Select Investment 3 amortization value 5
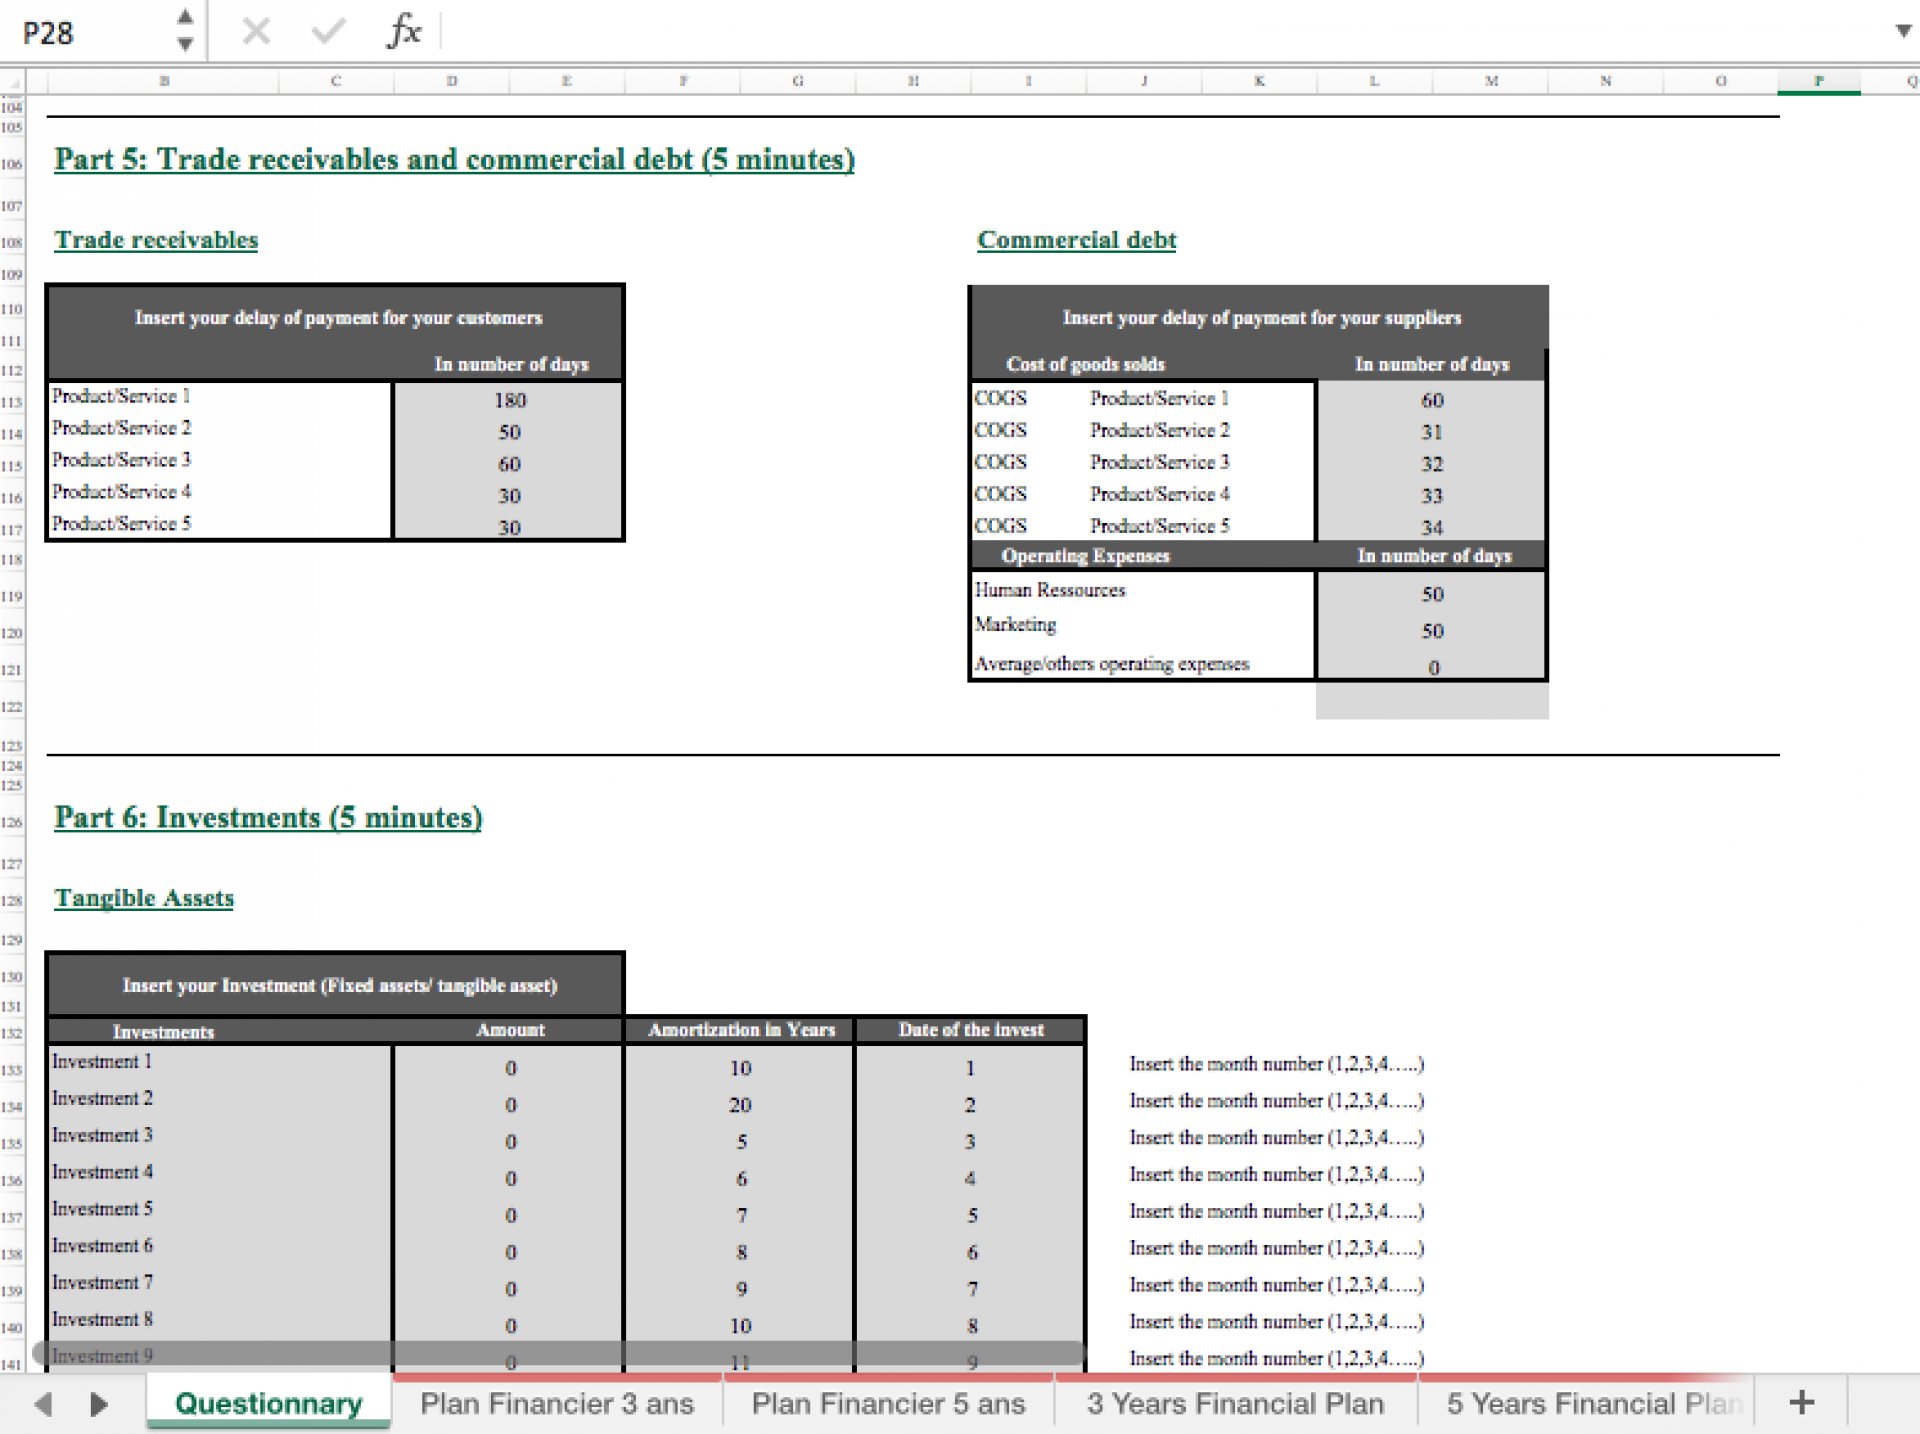The image size is (1920, 1434). click(739, 1141)
